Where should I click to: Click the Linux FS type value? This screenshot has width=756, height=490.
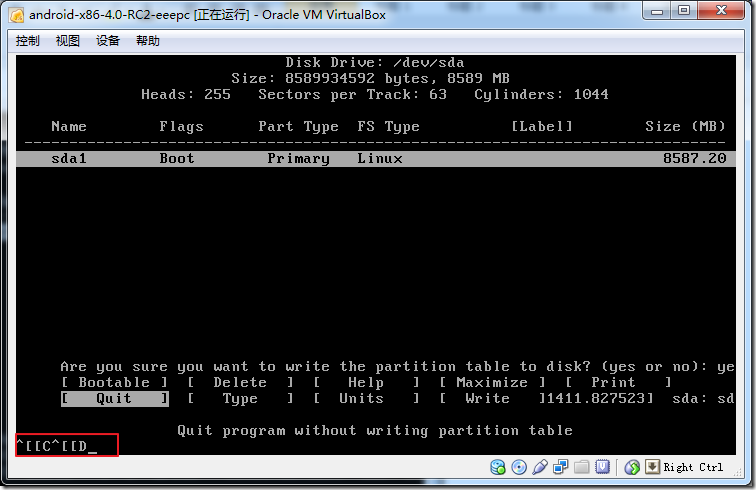pyautogui.click(x=379, y=159)
